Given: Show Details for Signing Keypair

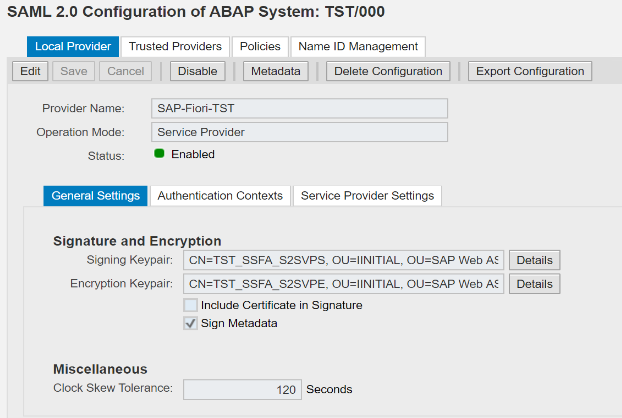Looking at the screenshot, I should pyautogui.click(x=535, y=260).
